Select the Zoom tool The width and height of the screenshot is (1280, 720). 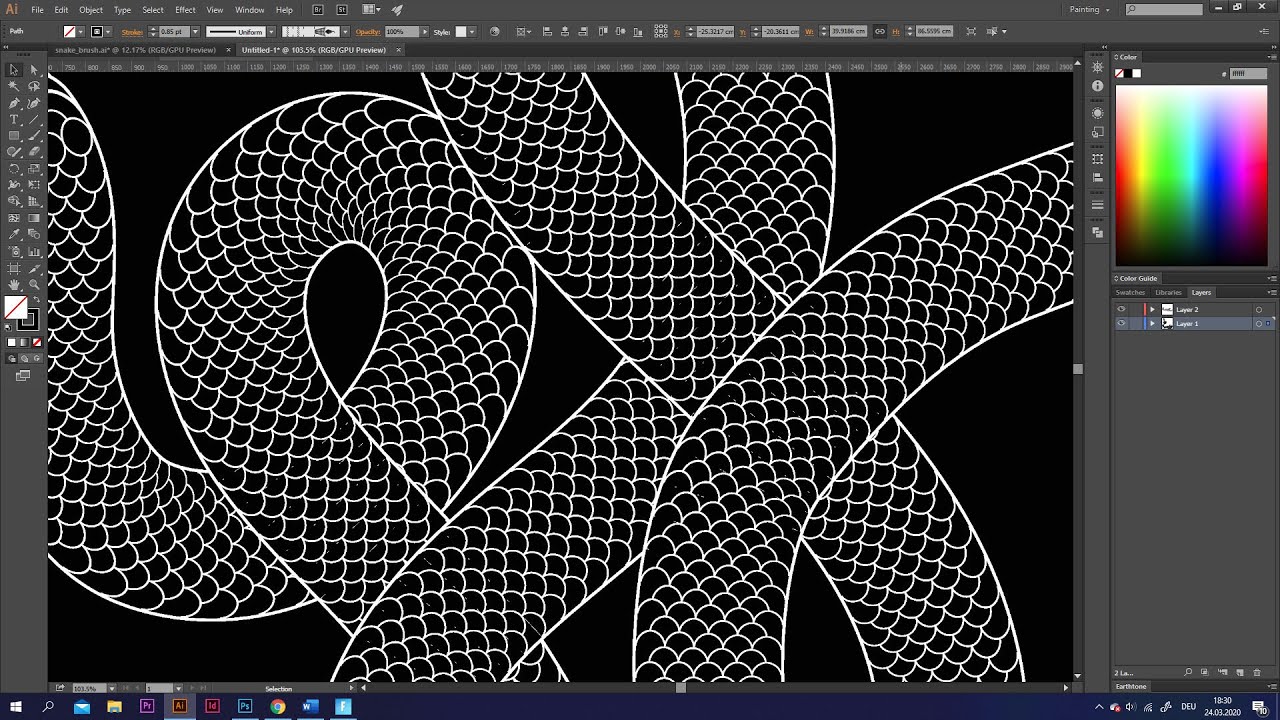(x=34, y=285)
